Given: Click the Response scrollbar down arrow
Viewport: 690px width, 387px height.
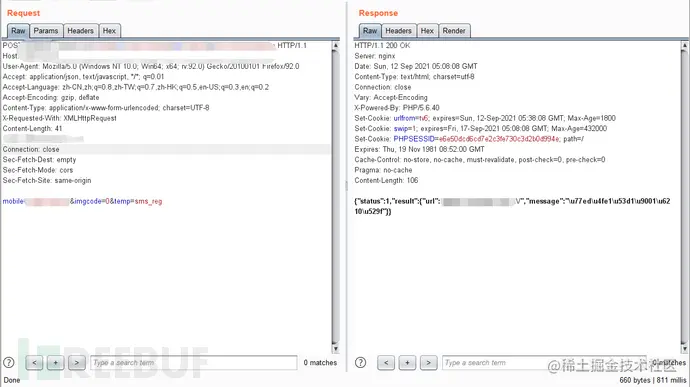Looking at the screenshot, I should 684,349.
